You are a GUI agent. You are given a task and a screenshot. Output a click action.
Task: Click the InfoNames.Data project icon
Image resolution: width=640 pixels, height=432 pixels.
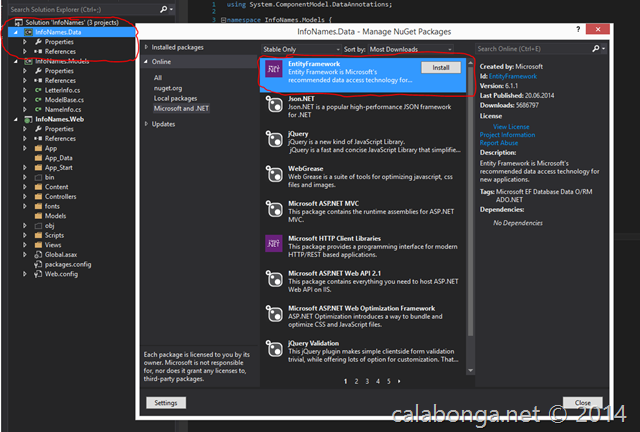(28, 32)
